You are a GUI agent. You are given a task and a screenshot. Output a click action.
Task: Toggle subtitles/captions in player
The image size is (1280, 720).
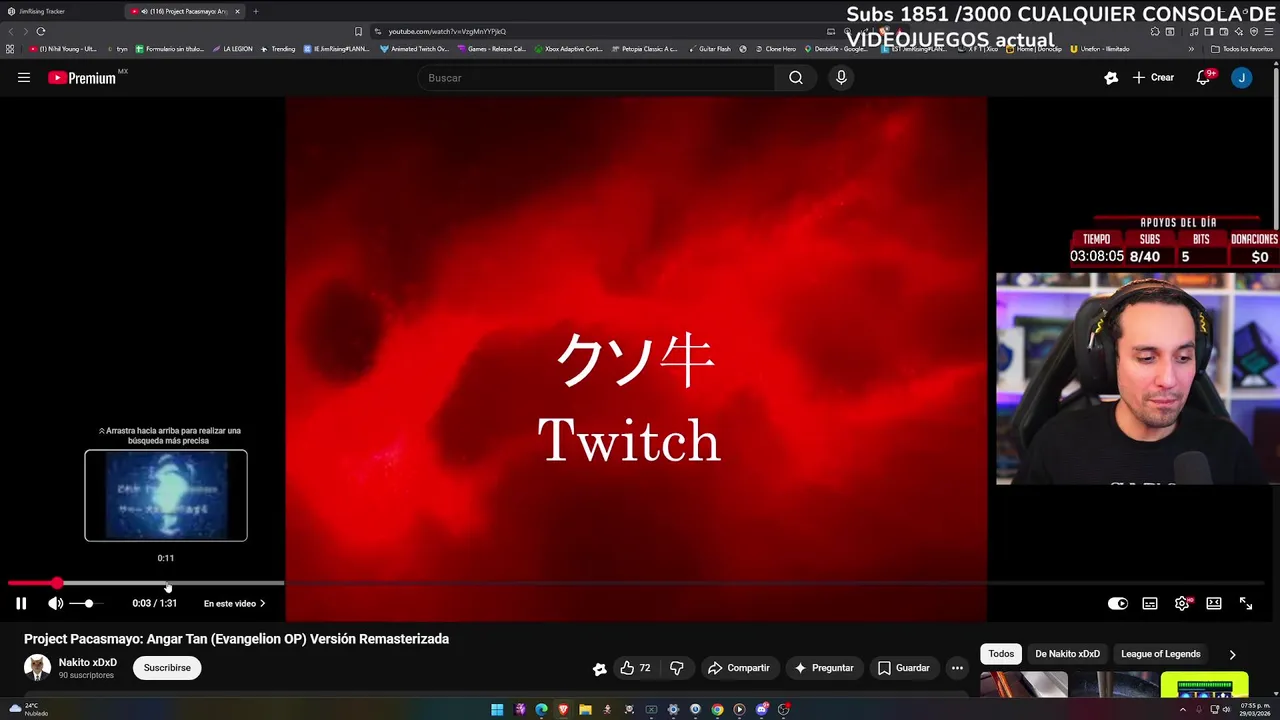(1150, 603)
